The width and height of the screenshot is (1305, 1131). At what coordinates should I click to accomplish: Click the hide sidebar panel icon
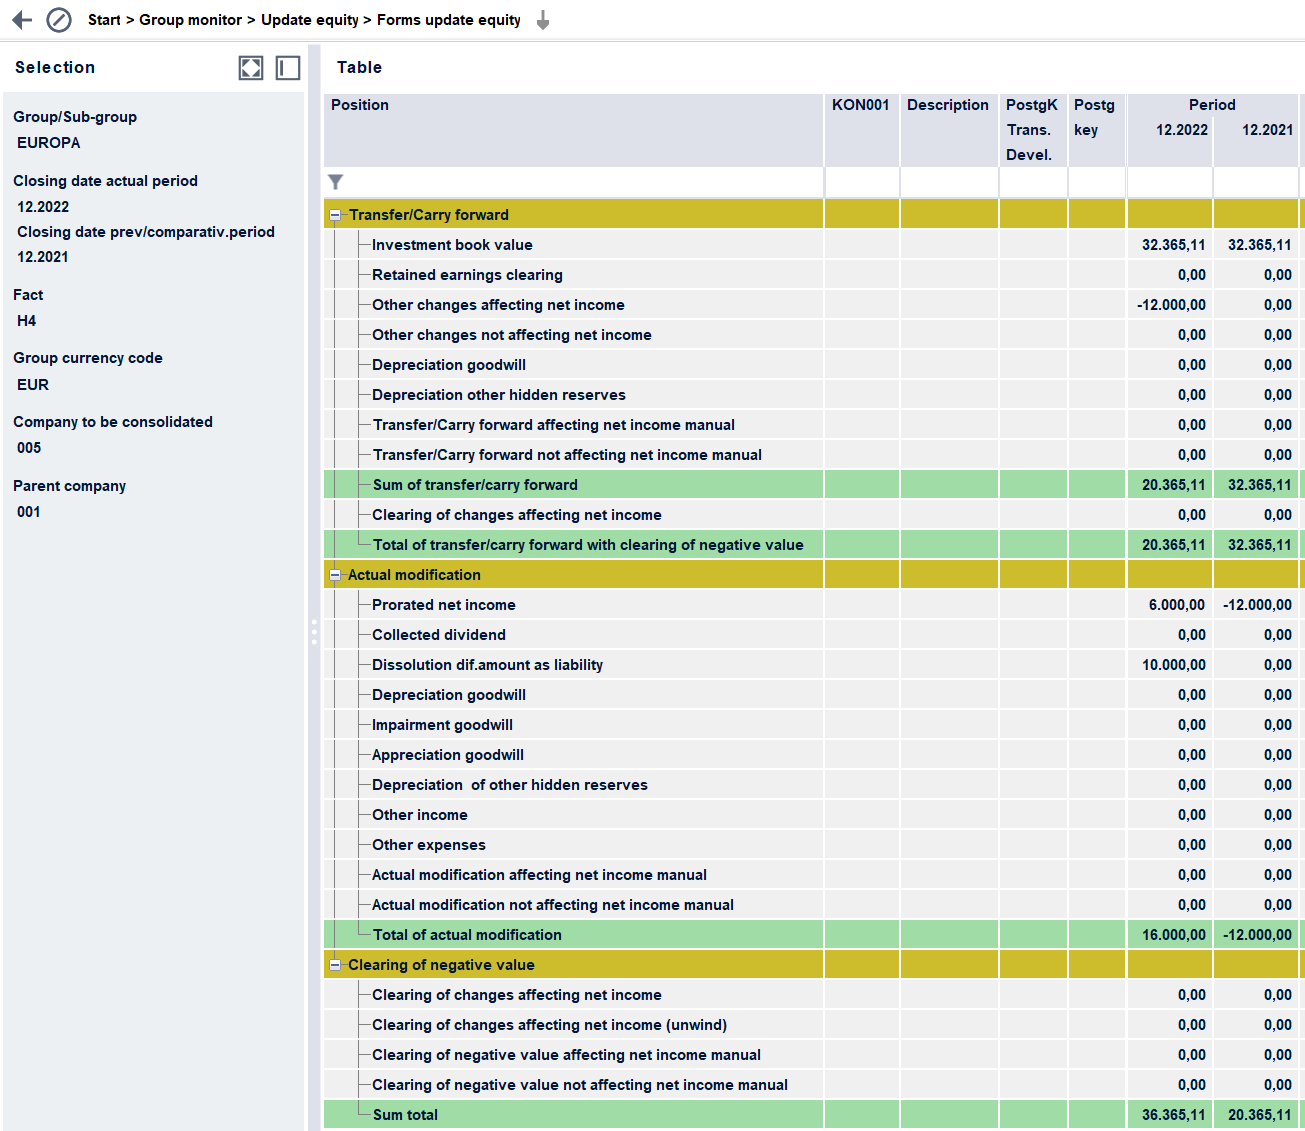pyautogui.click(x=288, y=67)
